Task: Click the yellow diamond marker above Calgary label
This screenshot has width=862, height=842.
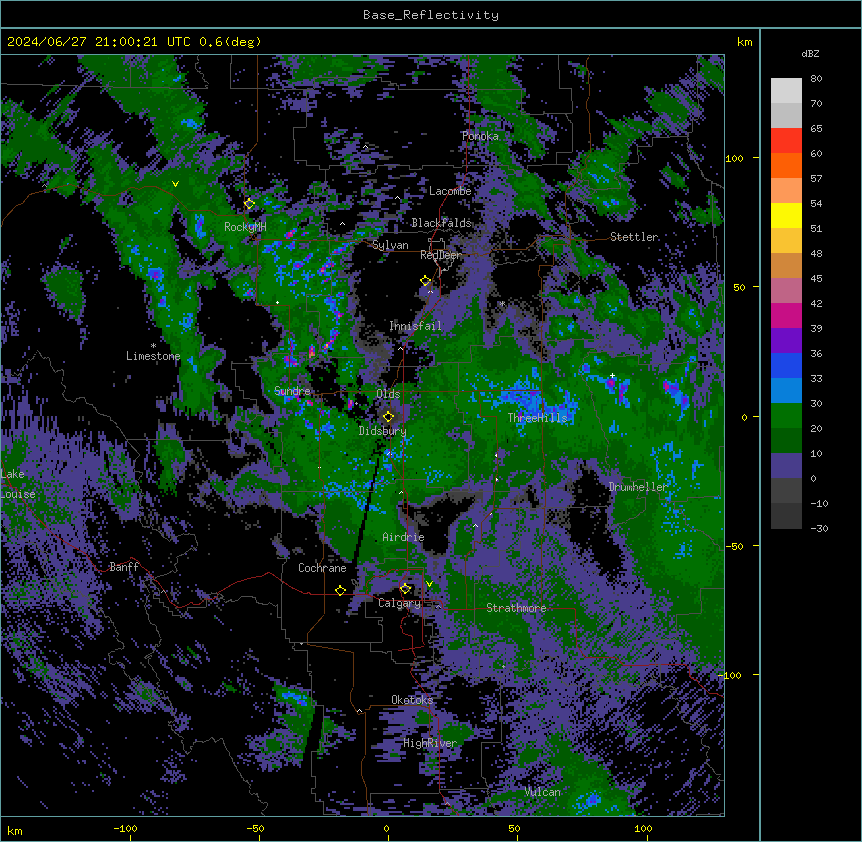Action: (x=405, y=589)
